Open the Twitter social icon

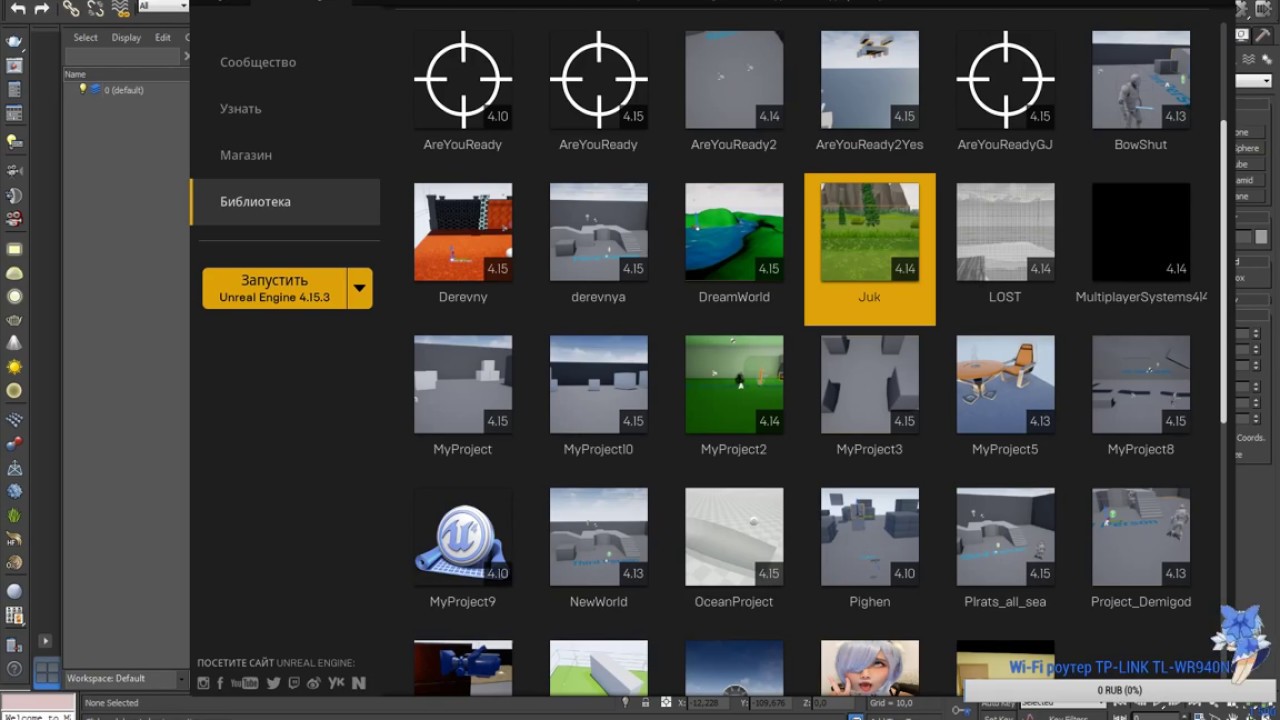pyautogui.click(x=274, y=683)
